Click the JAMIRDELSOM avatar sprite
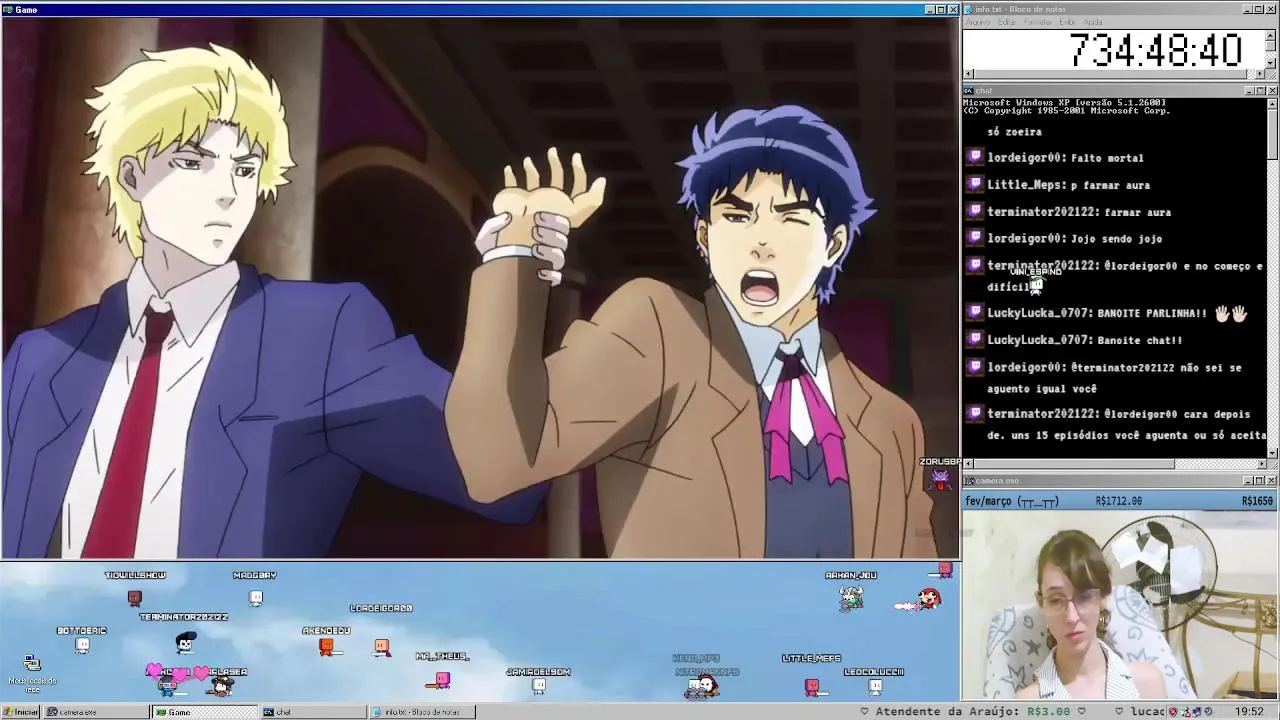Image resolution: width=1280 pixels, height=720 pixels. pyautogui.click(x=539, y=686)
